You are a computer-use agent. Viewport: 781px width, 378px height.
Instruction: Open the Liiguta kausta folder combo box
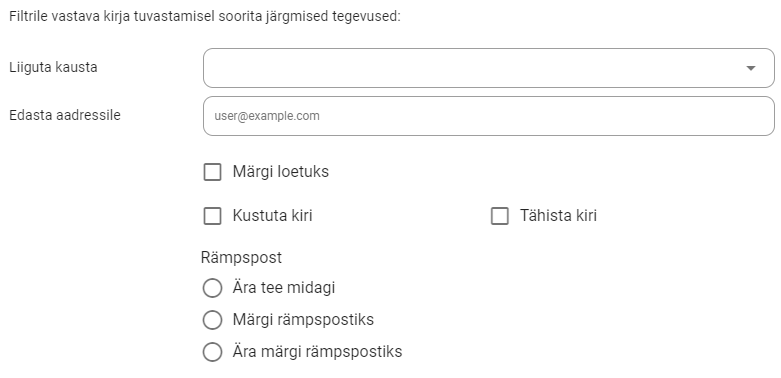[x=489, y=68]
